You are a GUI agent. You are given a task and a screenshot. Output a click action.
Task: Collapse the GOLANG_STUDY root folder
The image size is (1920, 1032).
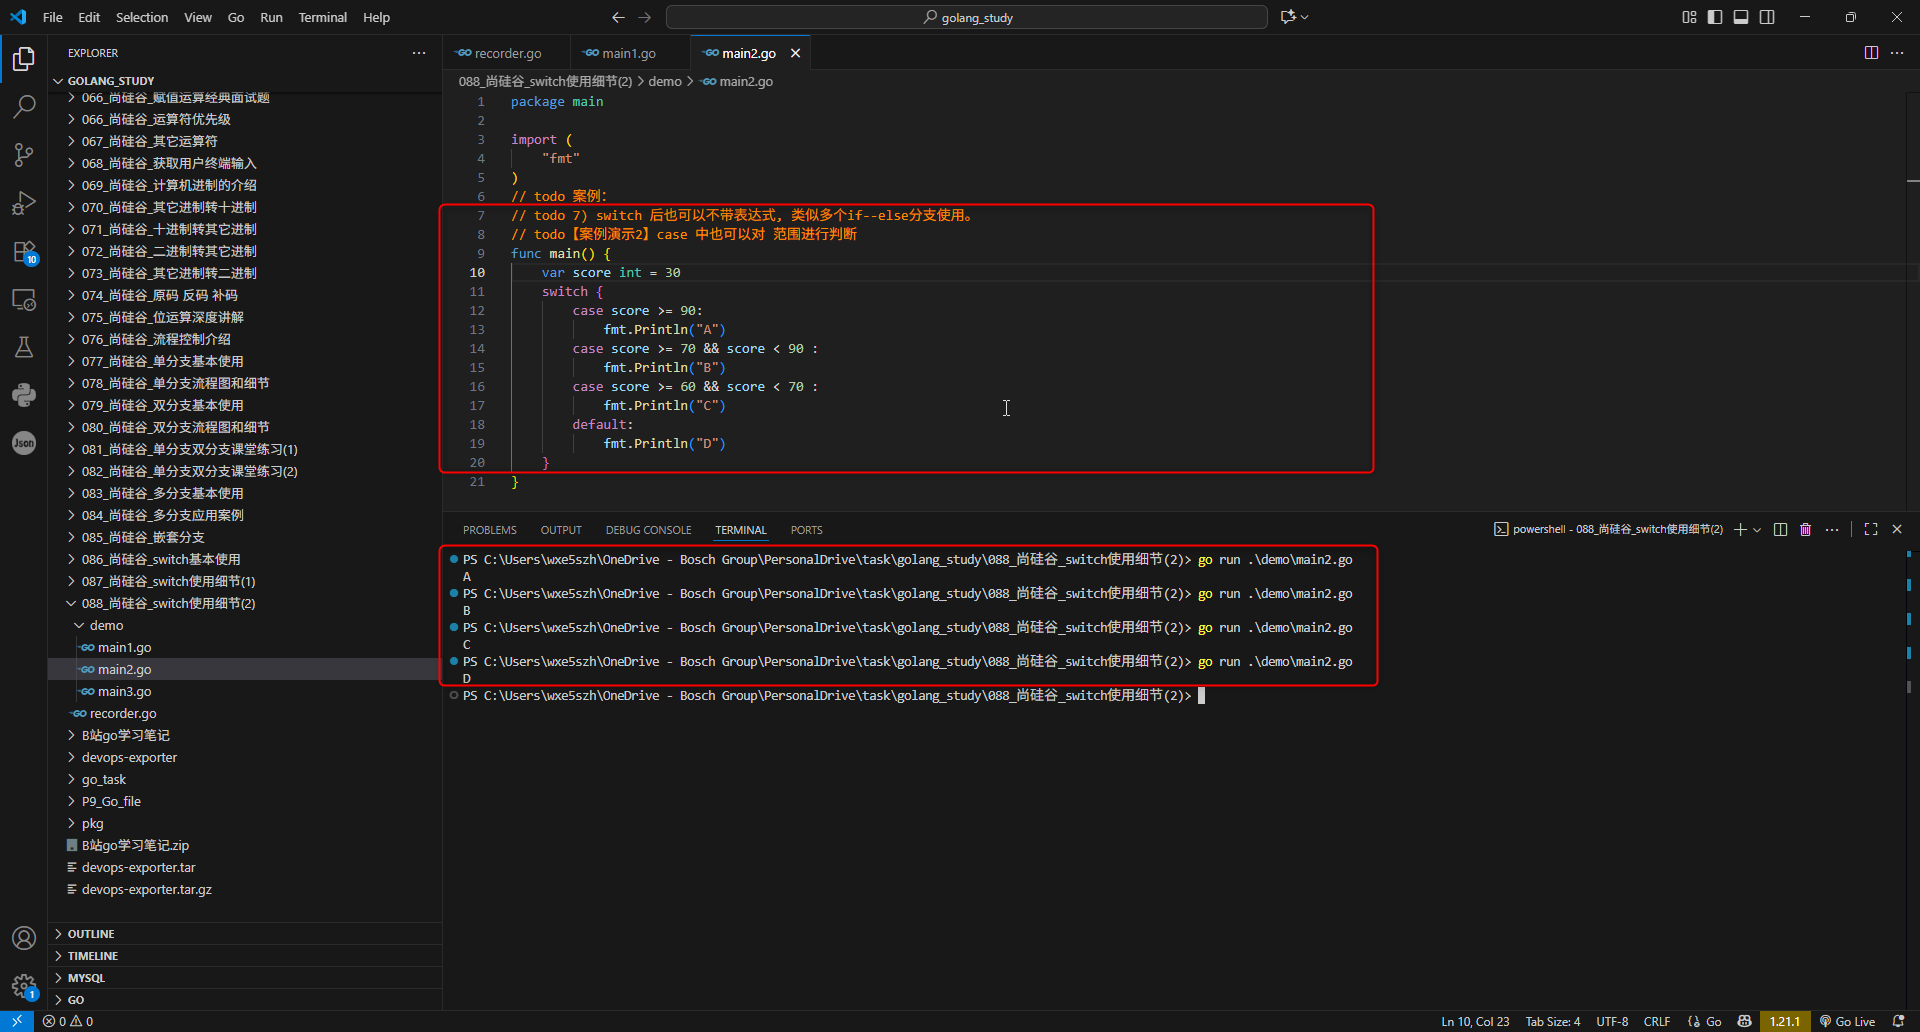245,81
